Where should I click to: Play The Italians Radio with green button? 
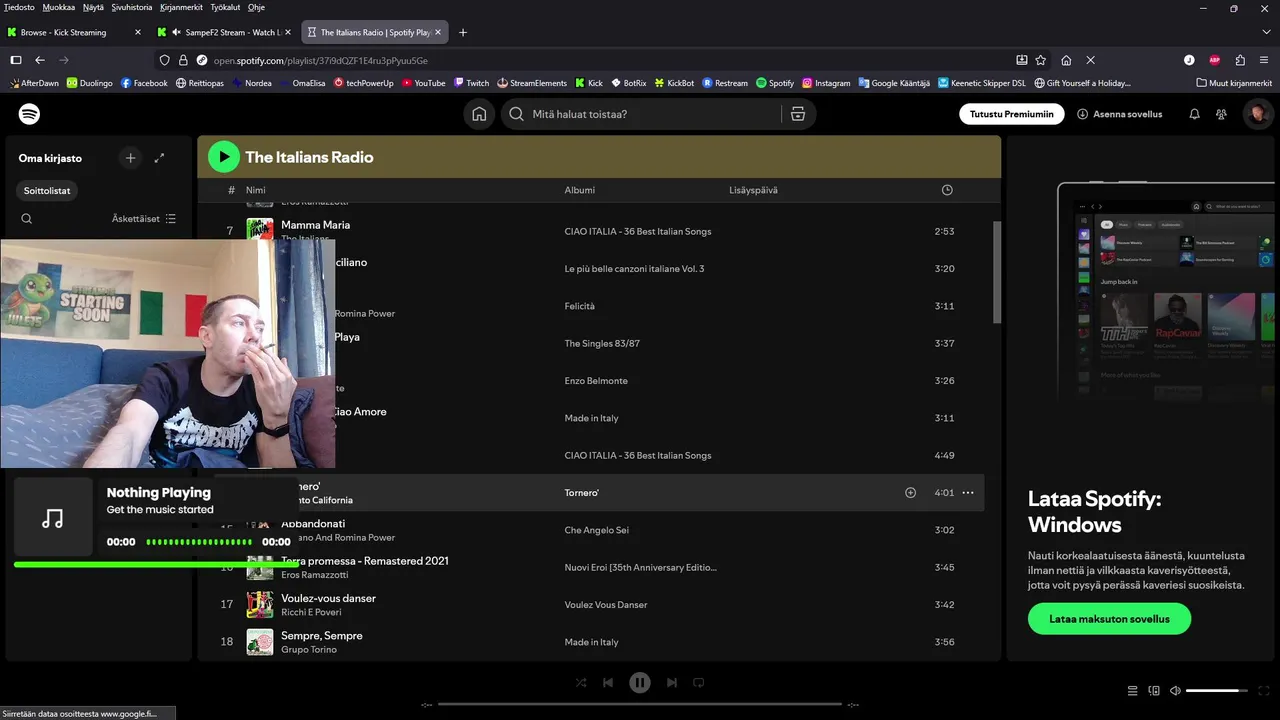tap(224, 156)
